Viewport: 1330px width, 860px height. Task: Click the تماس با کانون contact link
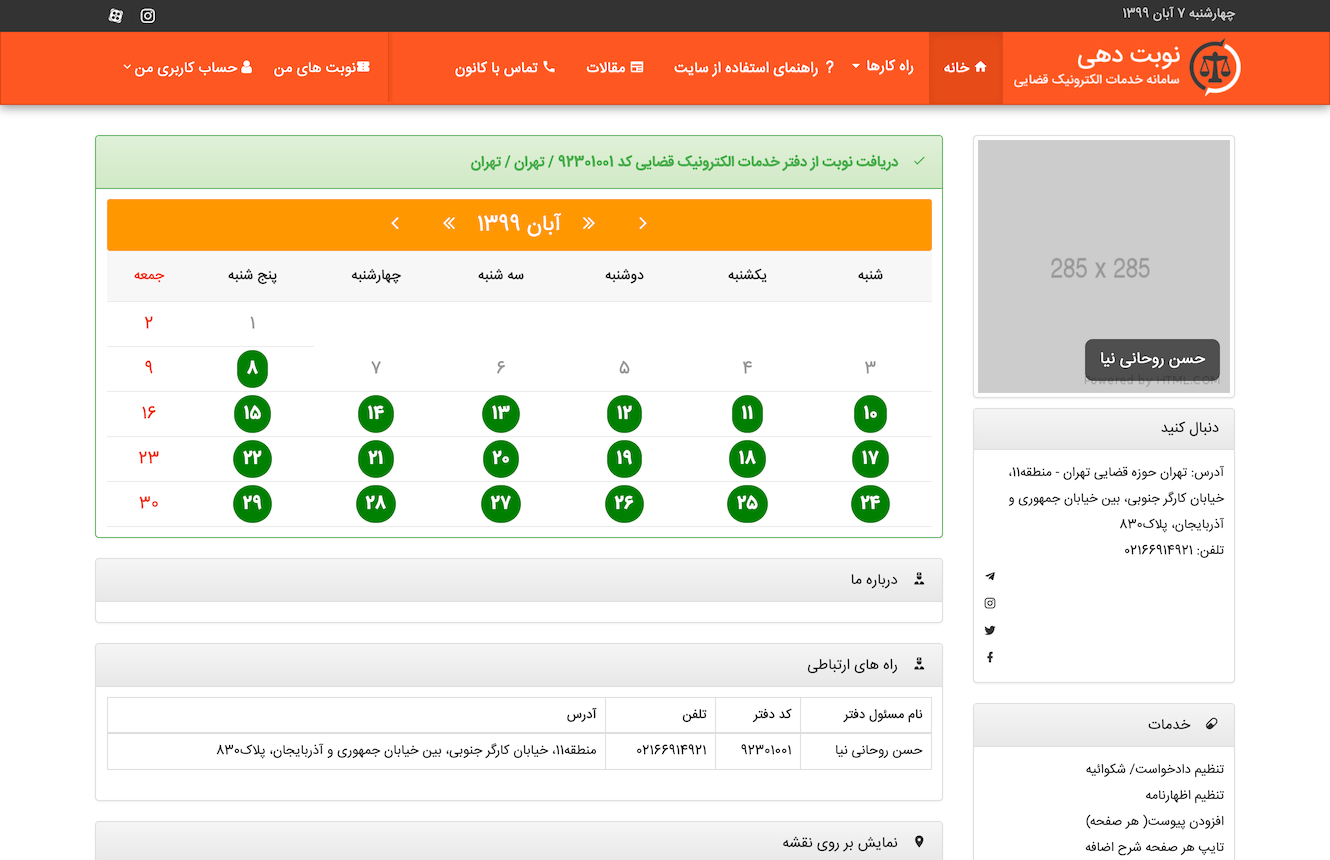coord(505,67)
